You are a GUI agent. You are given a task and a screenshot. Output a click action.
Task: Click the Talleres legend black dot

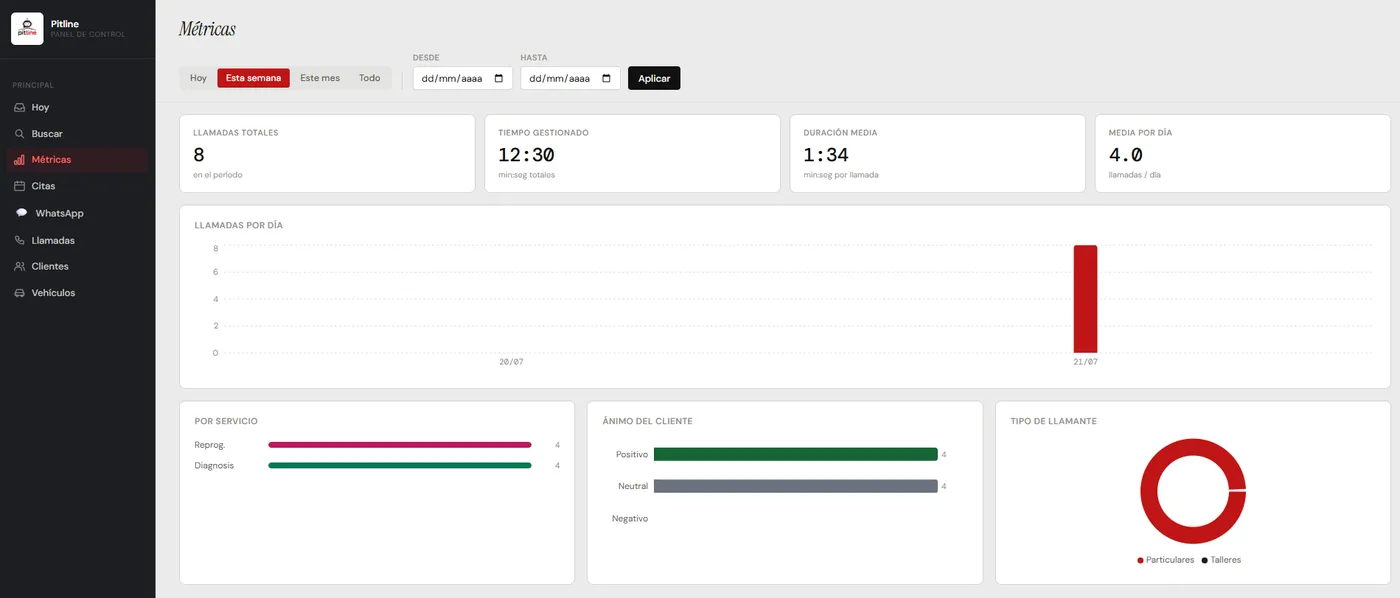point(1204,560)
